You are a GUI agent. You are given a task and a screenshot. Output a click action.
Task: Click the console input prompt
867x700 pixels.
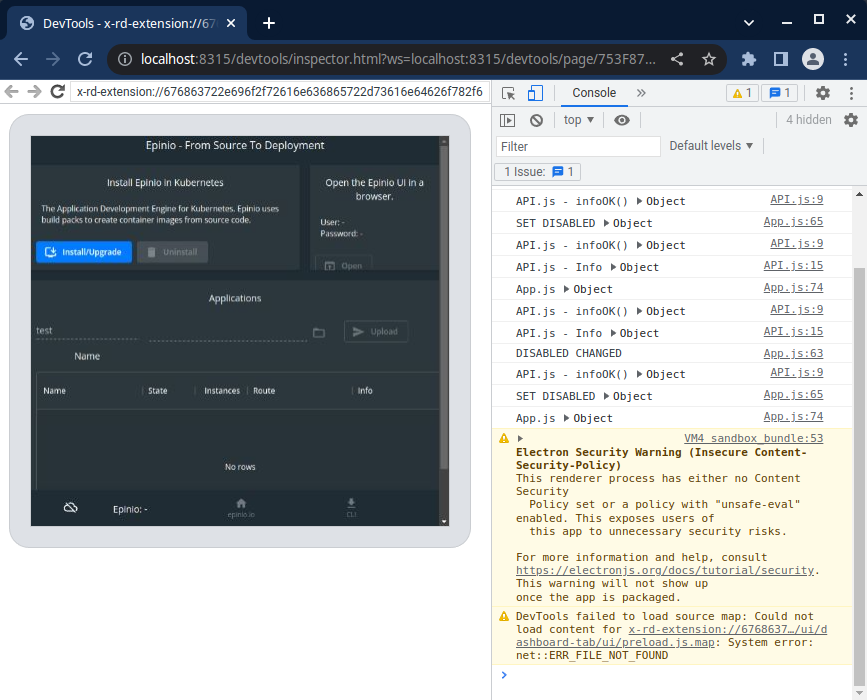click(675, 675)
